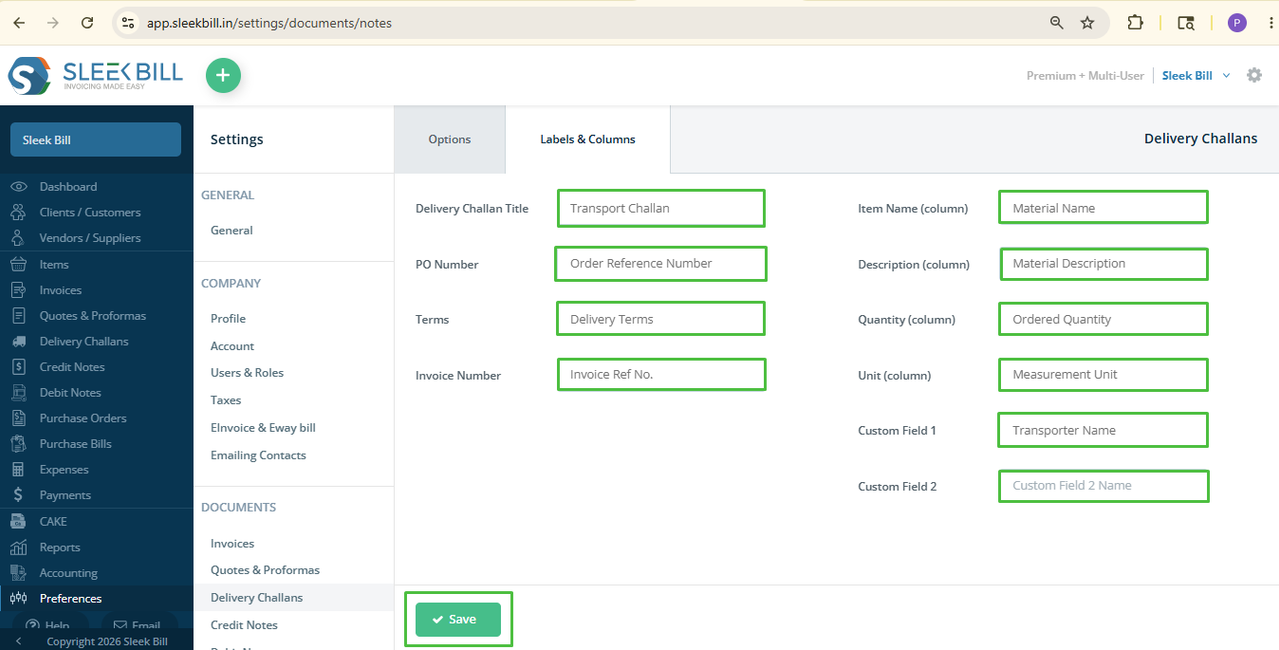Edit the Delivery Challan Title field
1279x650 pixels.
661,208
